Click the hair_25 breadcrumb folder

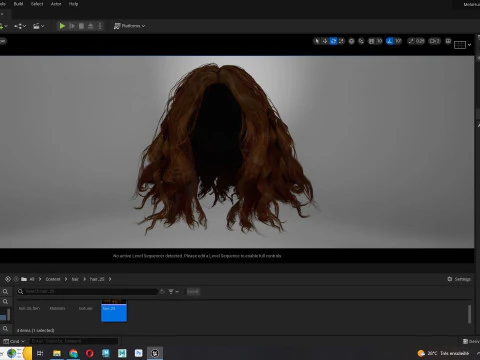click(97, 279)
